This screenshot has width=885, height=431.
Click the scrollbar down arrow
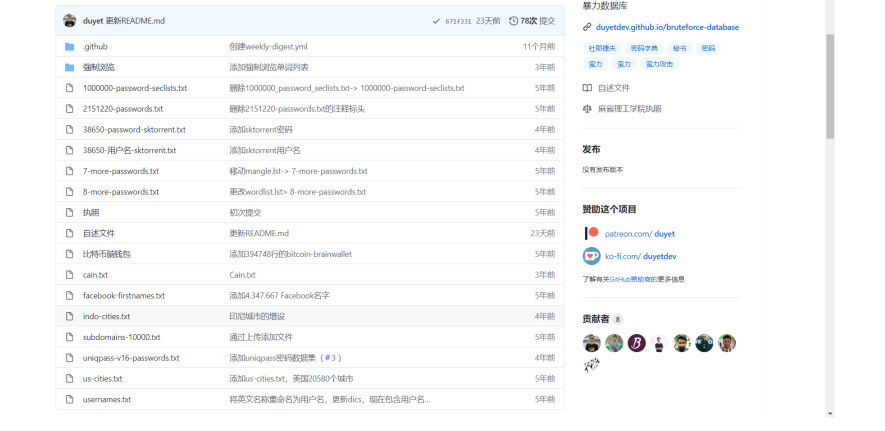(830, 414)
